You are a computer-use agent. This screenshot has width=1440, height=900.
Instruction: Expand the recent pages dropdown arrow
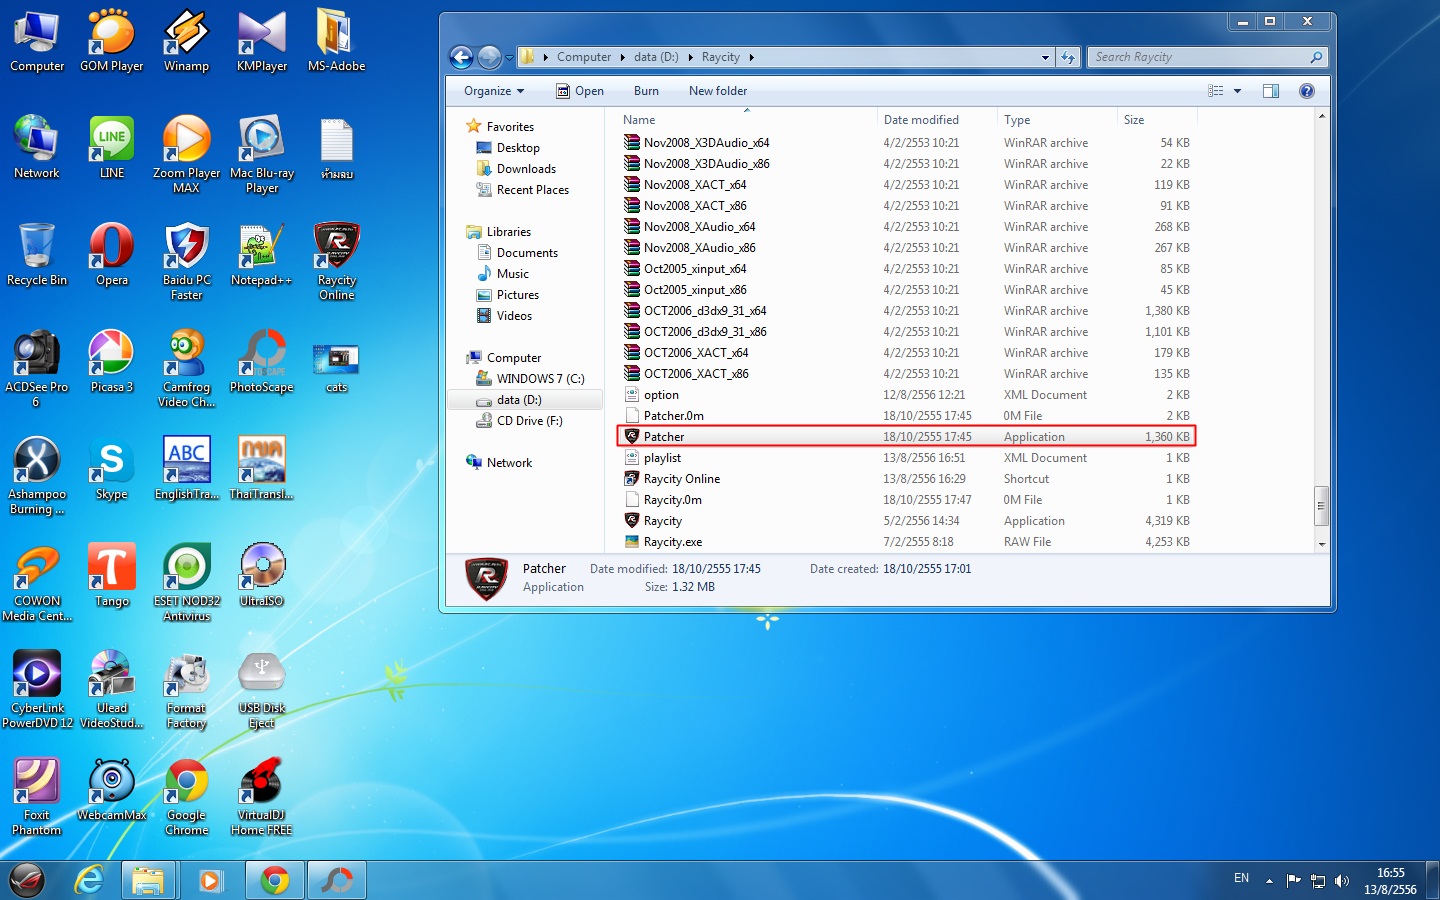509,57
